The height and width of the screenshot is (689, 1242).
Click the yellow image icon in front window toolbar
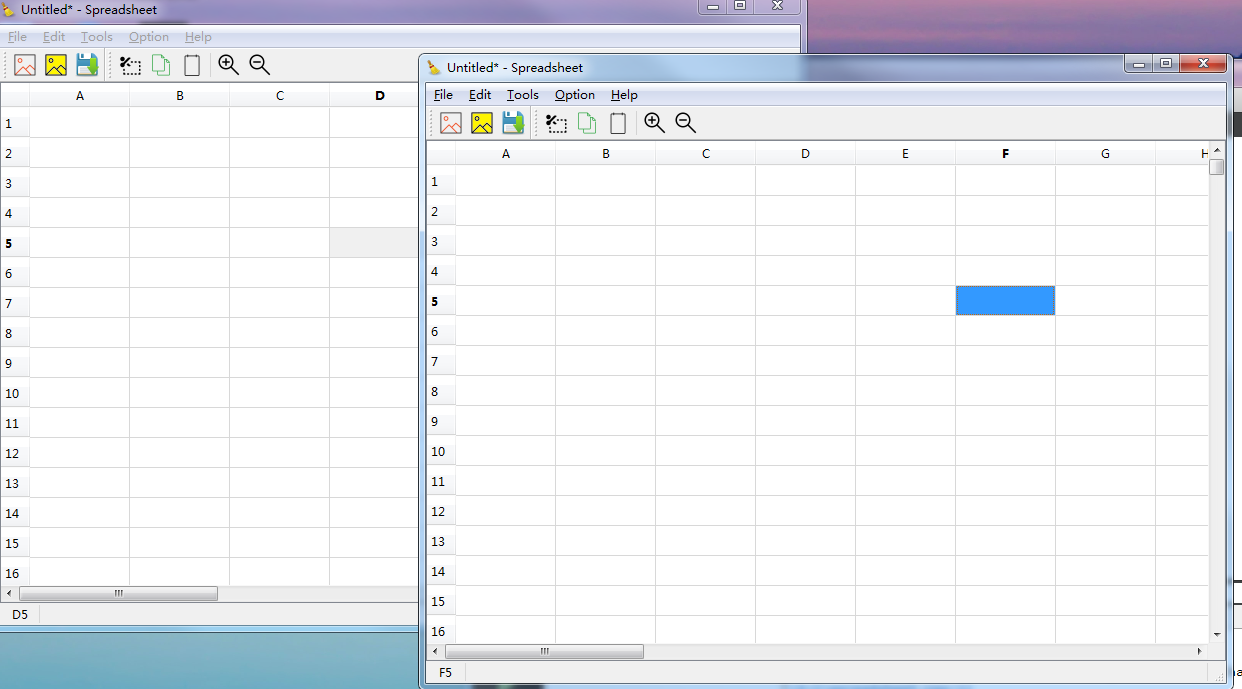click(482, 123)
